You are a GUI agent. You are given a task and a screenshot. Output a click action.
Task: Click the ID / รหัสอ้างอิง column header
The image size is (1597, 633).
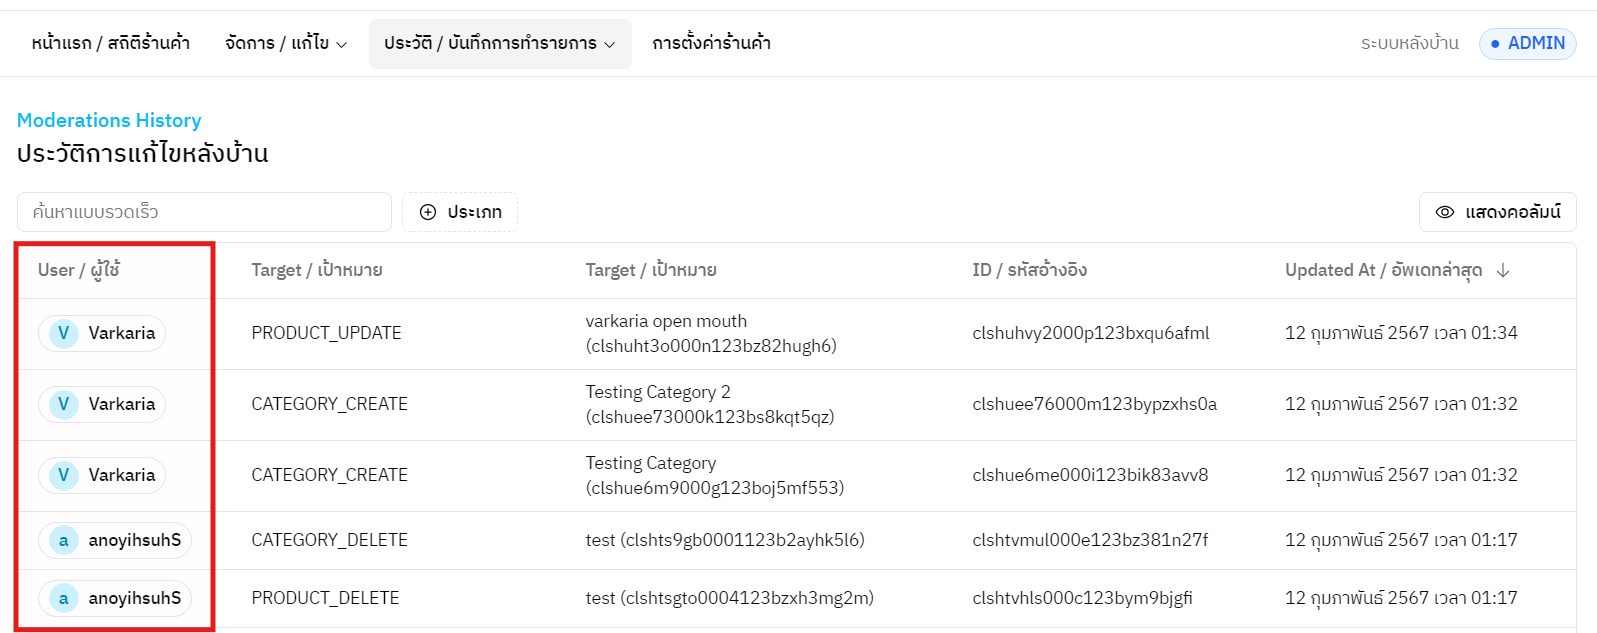tap(1029, 270)
